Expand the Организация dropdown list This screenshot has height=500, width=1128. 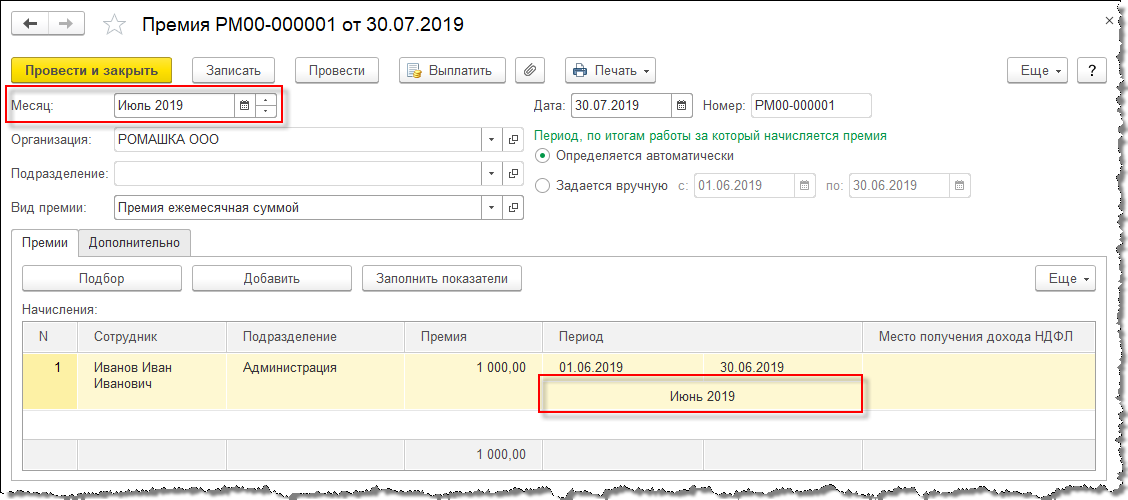(491, 140)
